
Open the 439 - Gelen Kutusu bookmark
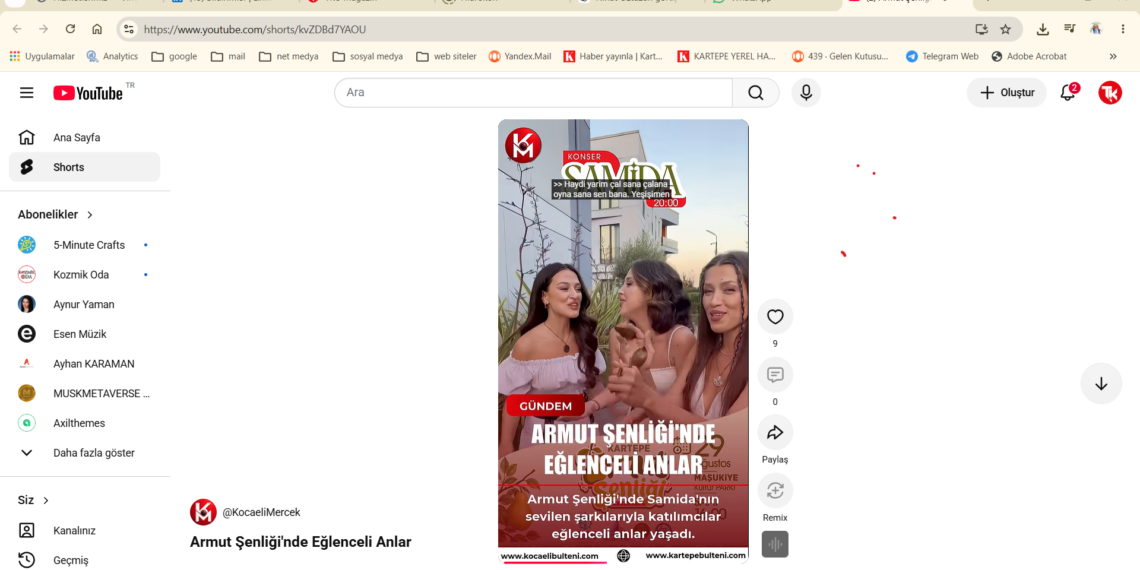pos(840,56)
